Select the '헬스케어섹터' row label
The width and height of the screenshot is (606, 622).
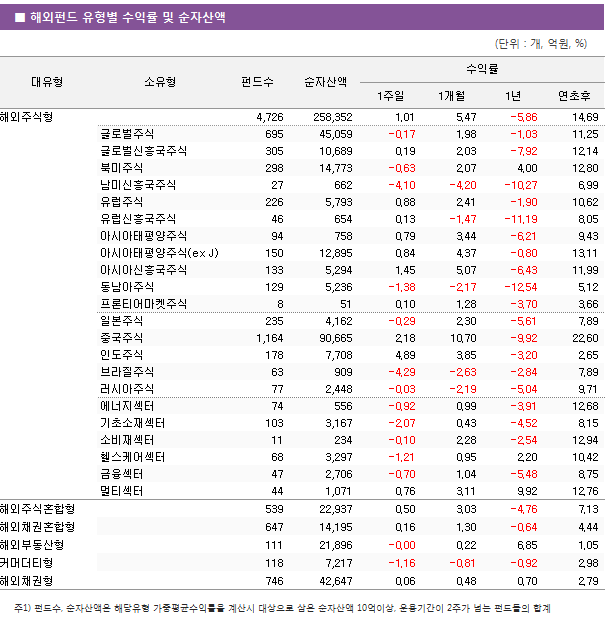coord(132,457)
